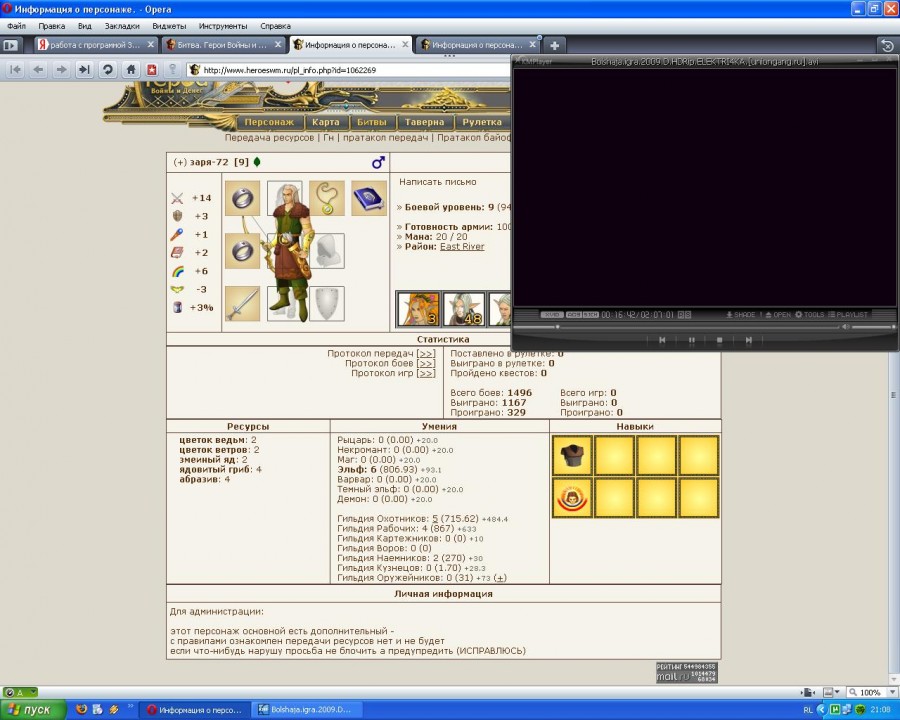Go forward with the toolbar arrow

pos(60,69)
